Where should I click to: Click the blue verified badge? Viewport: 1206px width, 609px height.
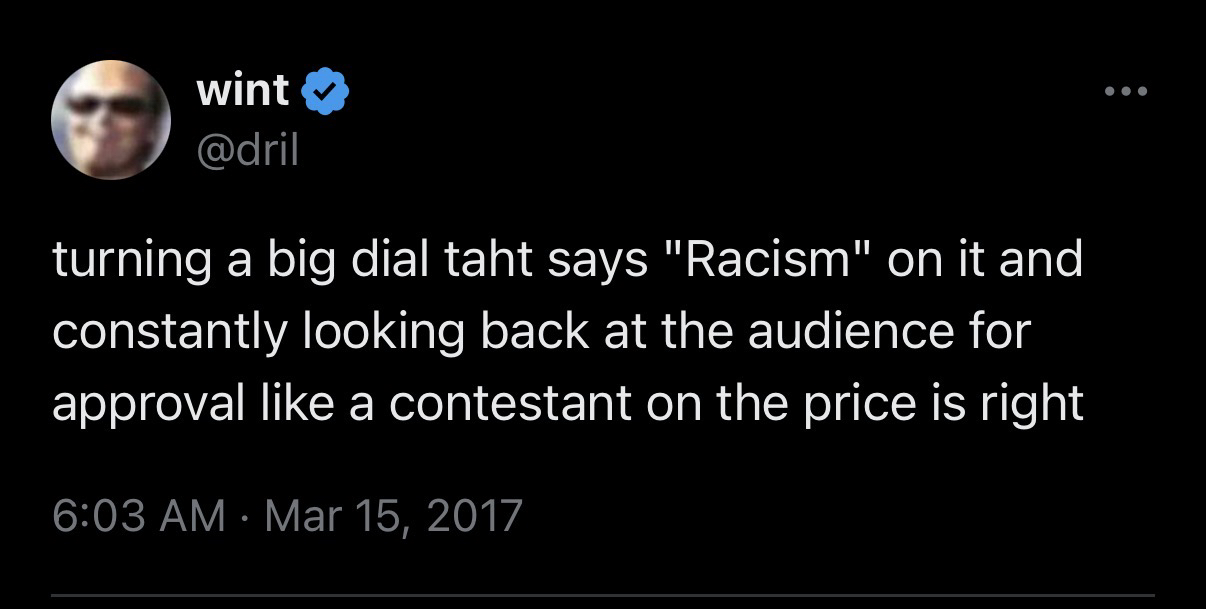325,92
